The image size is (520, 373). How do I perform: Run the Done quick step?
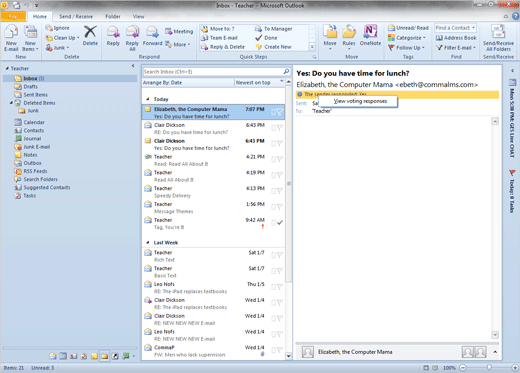266,38
